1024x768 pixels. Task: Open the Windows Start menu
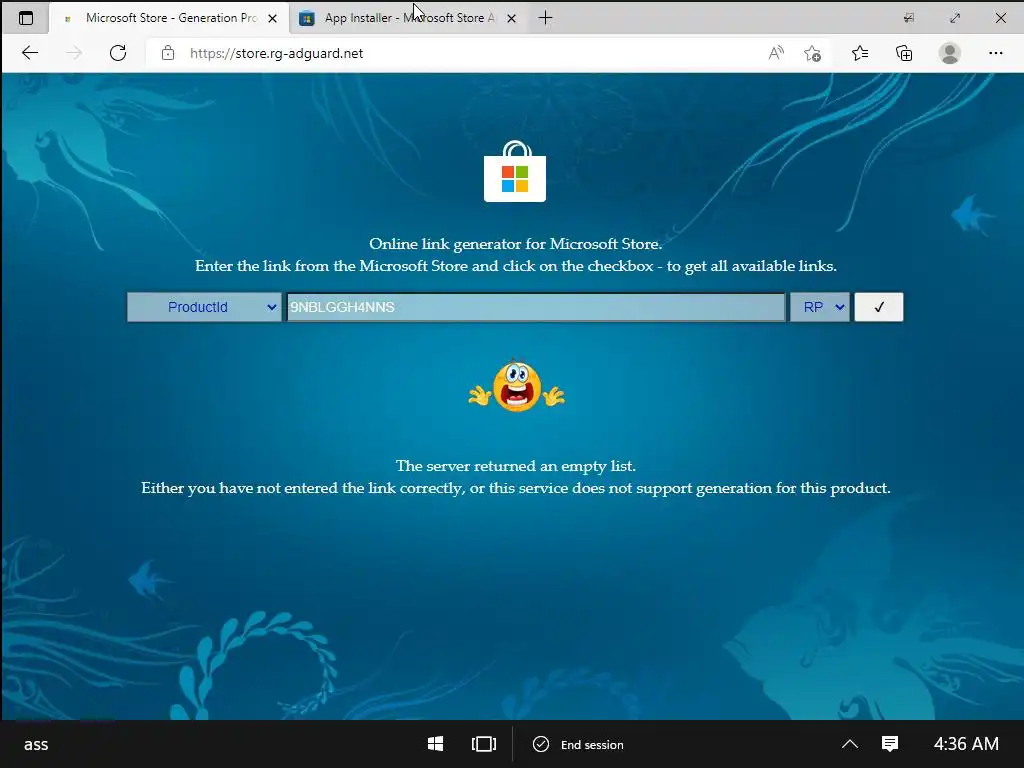[x=436, y=744]
